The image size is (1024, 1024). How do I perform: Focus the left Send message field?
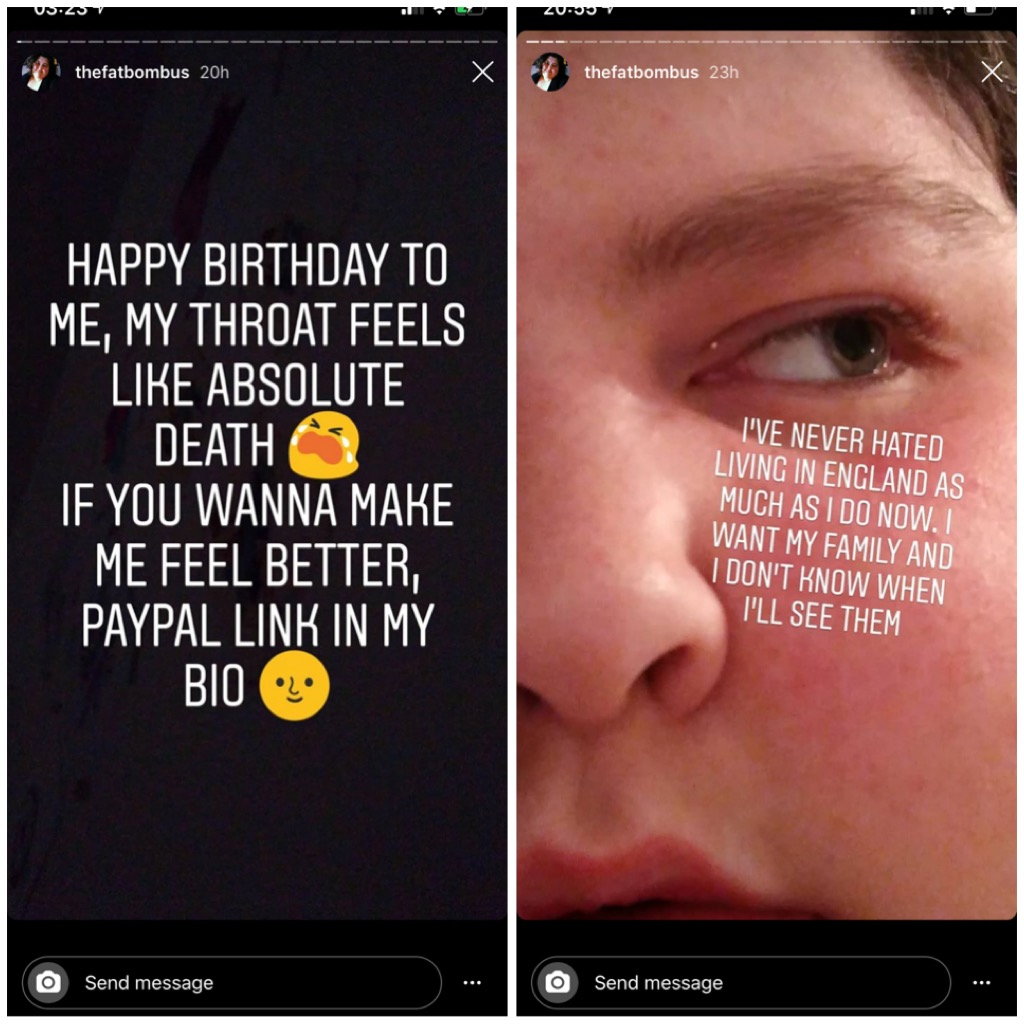pos(232,982)
